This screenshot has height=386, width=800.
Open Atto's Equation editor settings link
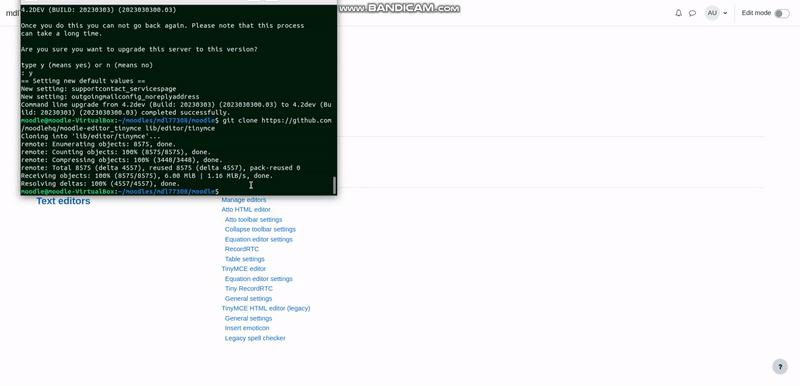coord(259,239)
